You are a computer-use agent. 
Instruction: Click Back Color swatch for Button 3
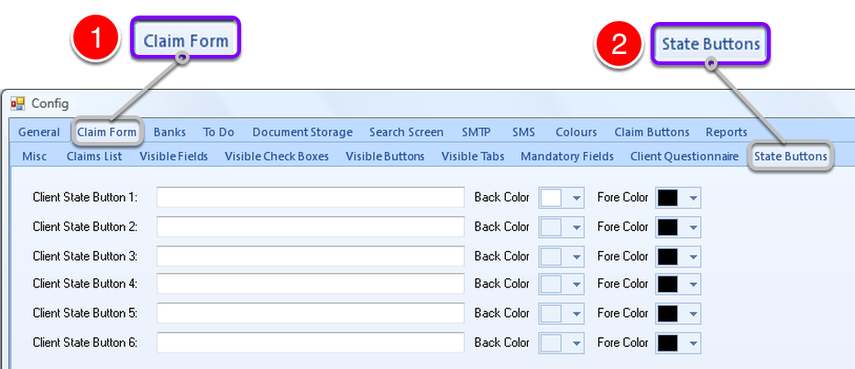pos(551,256)
